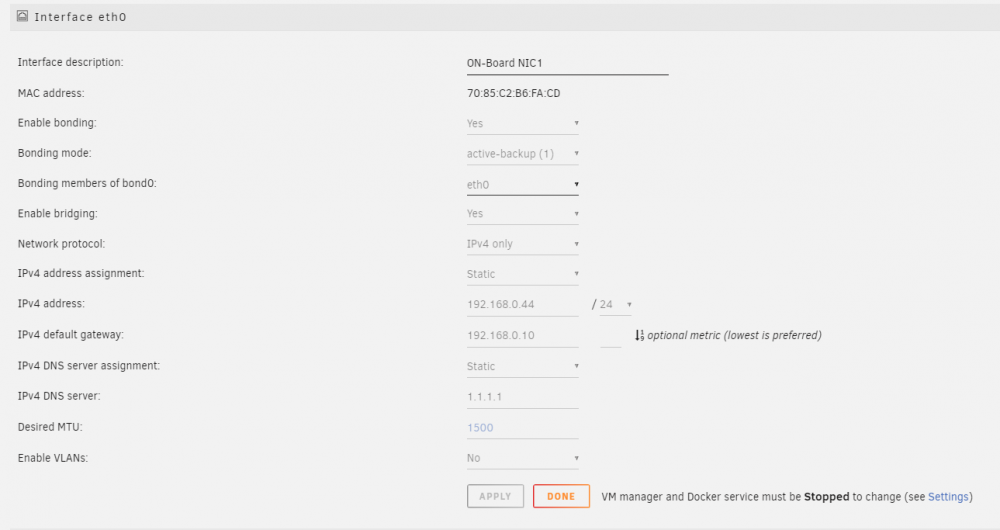Image resolution: width=1000 pixels, height=530 pixels.
Task: Open the Enable VLANs dropdown
Action: (x=522, y=459)
